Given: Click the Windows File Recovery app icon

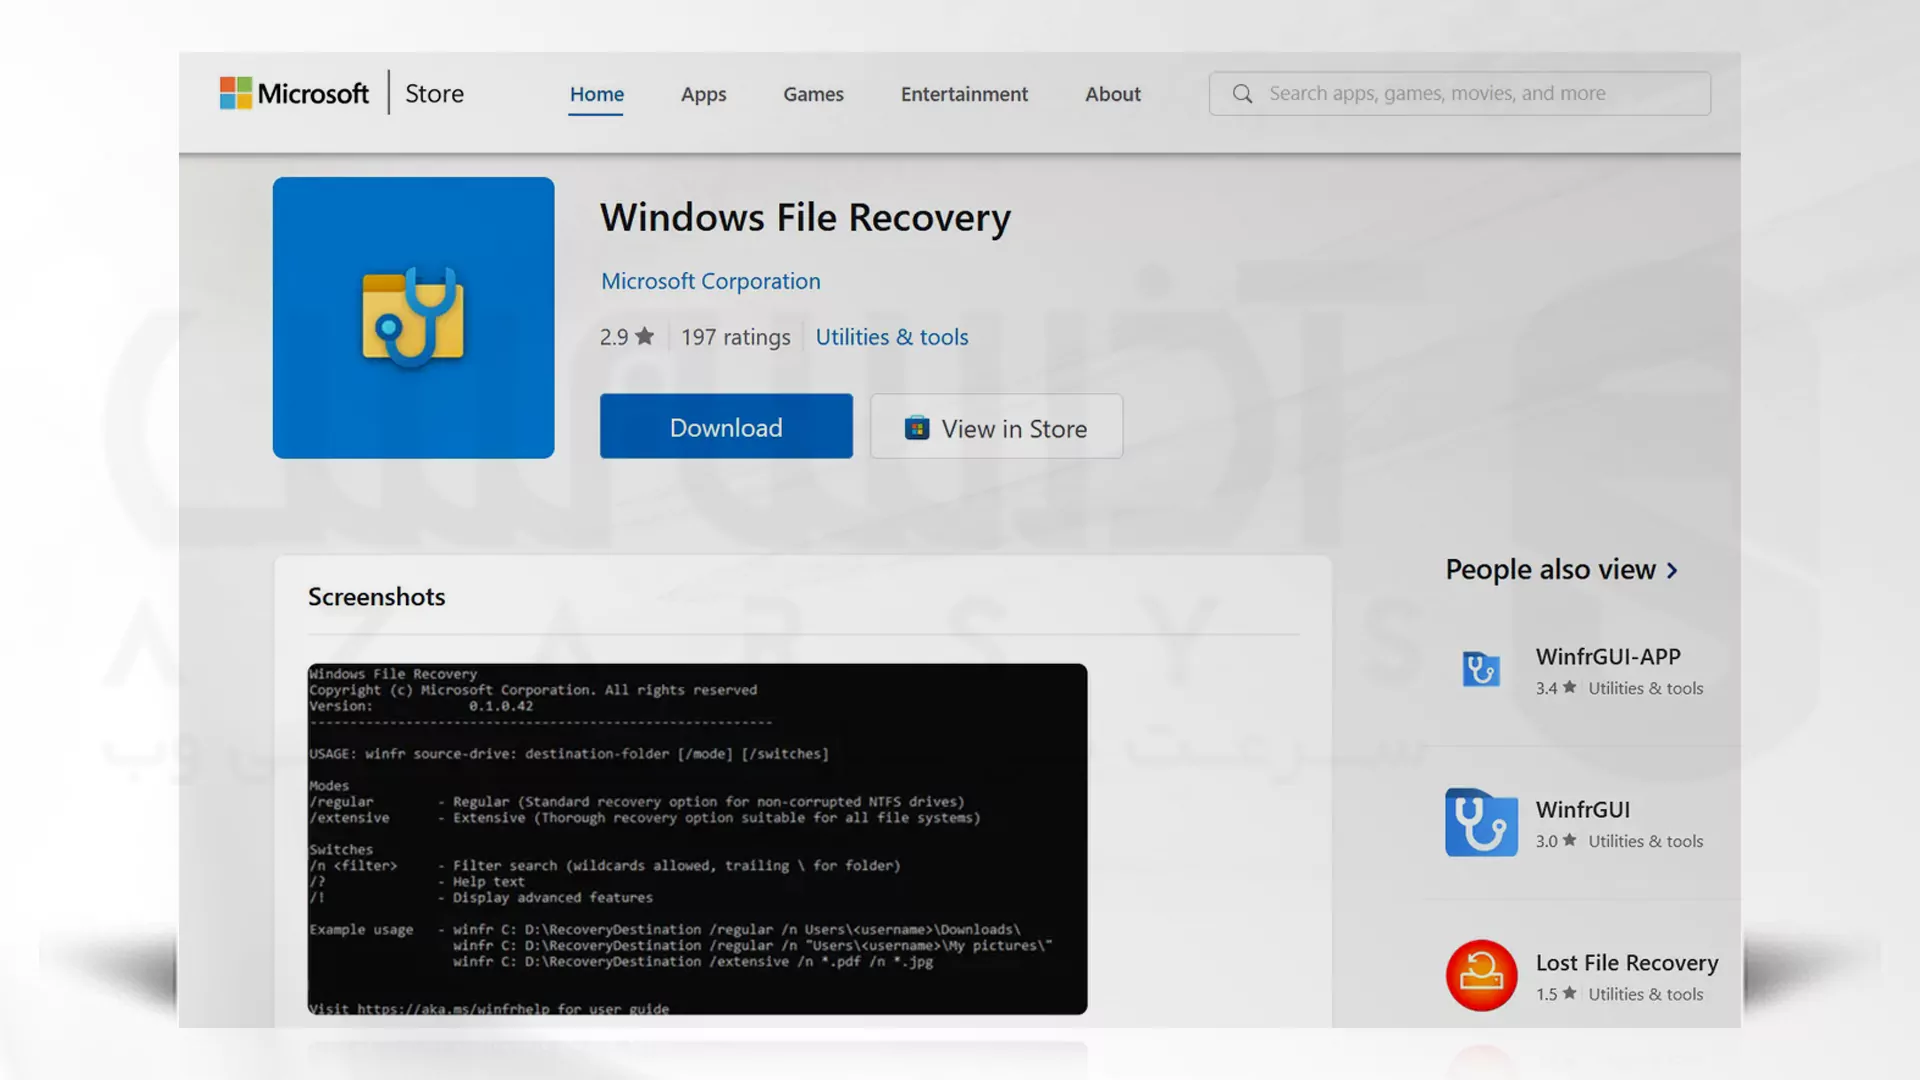Looking at the screenshot, I should [413, 318].
